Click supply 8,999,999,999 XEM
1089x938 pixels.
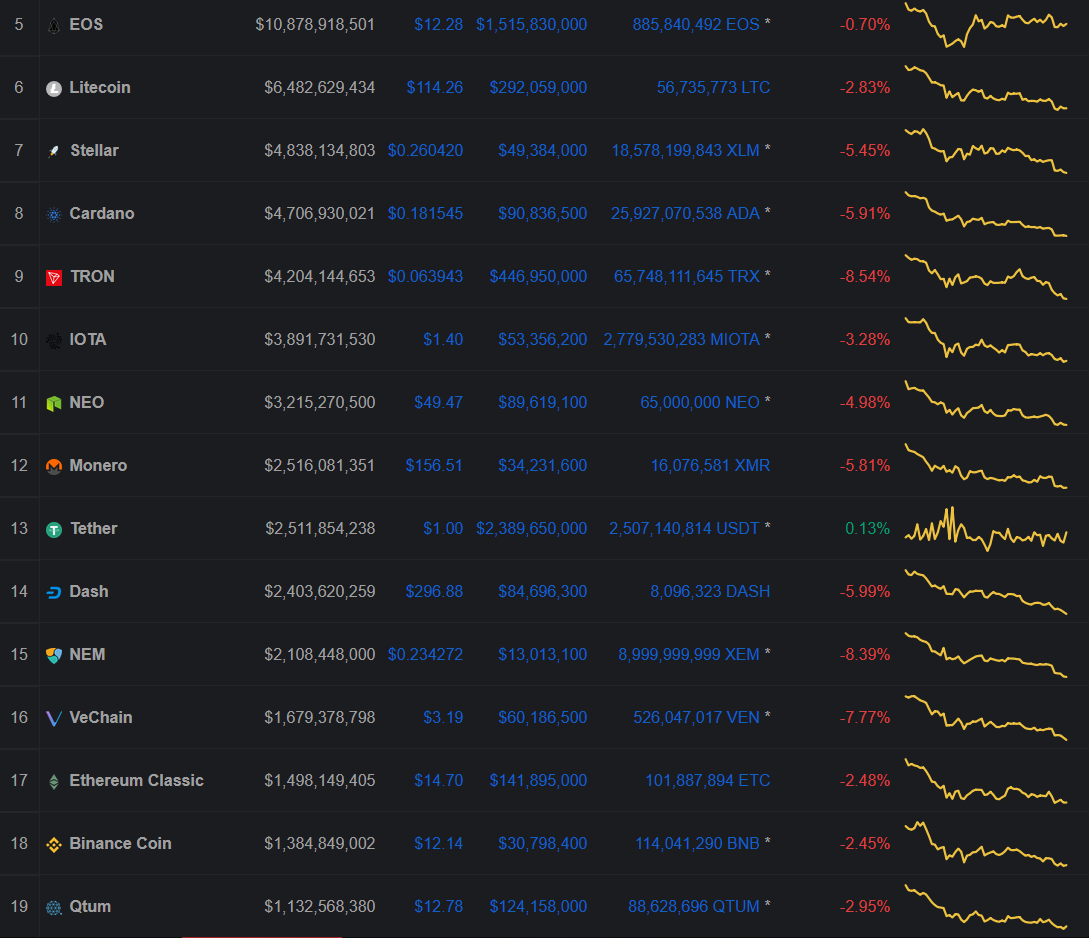click(x=689, y=655)
